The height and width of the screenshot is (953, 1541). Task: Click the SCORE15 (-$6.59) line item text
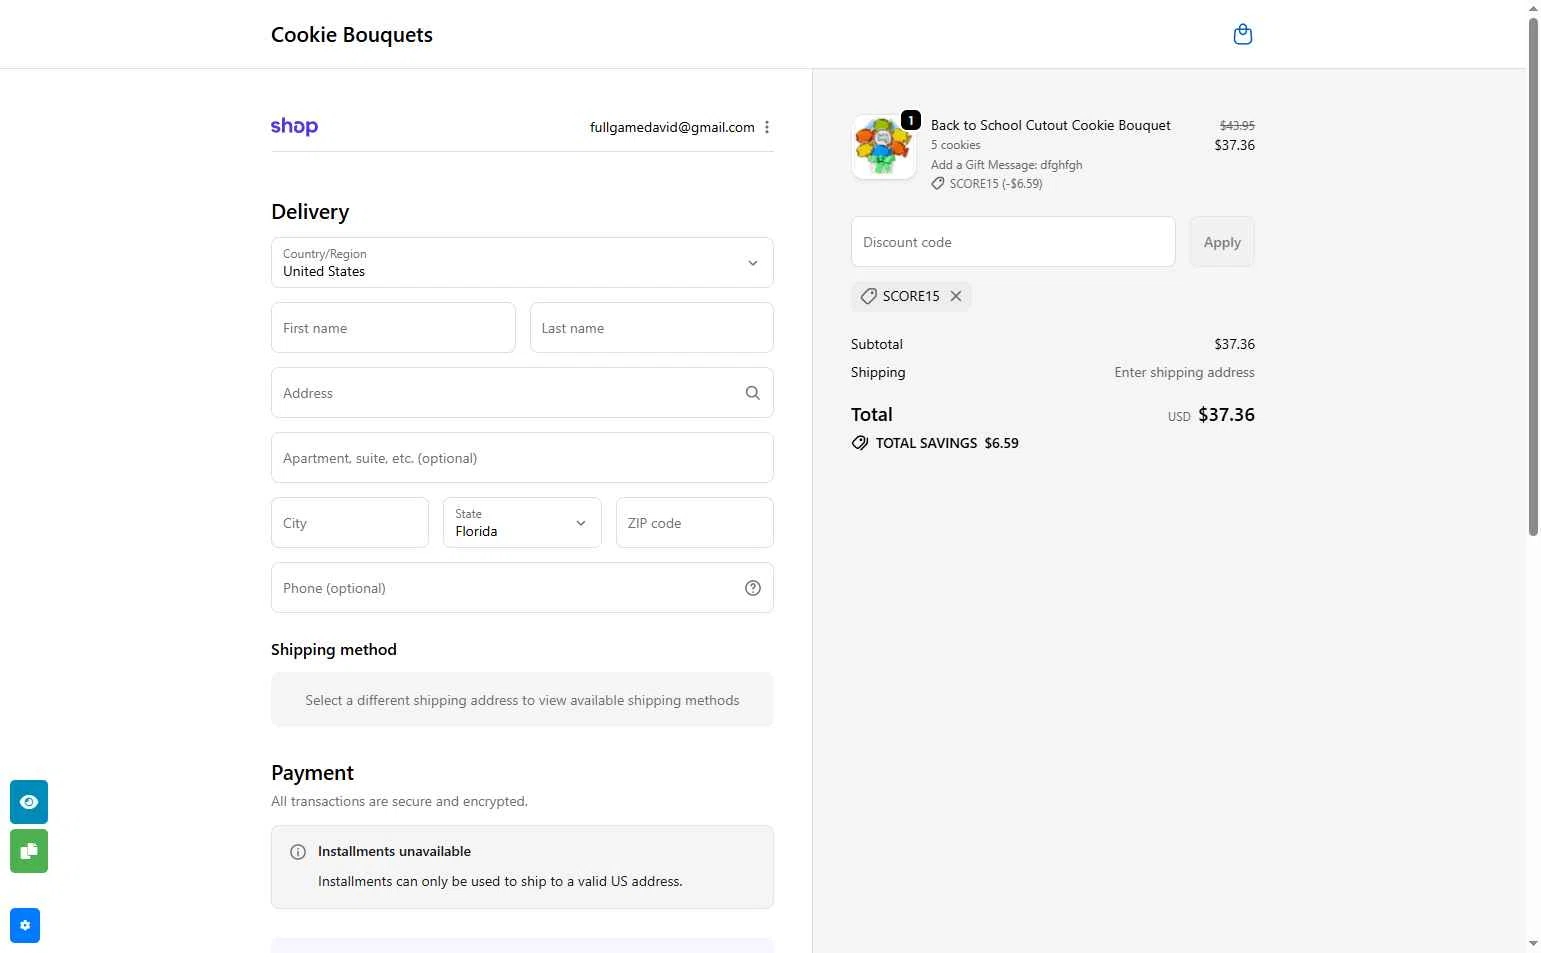click(996, 184)
